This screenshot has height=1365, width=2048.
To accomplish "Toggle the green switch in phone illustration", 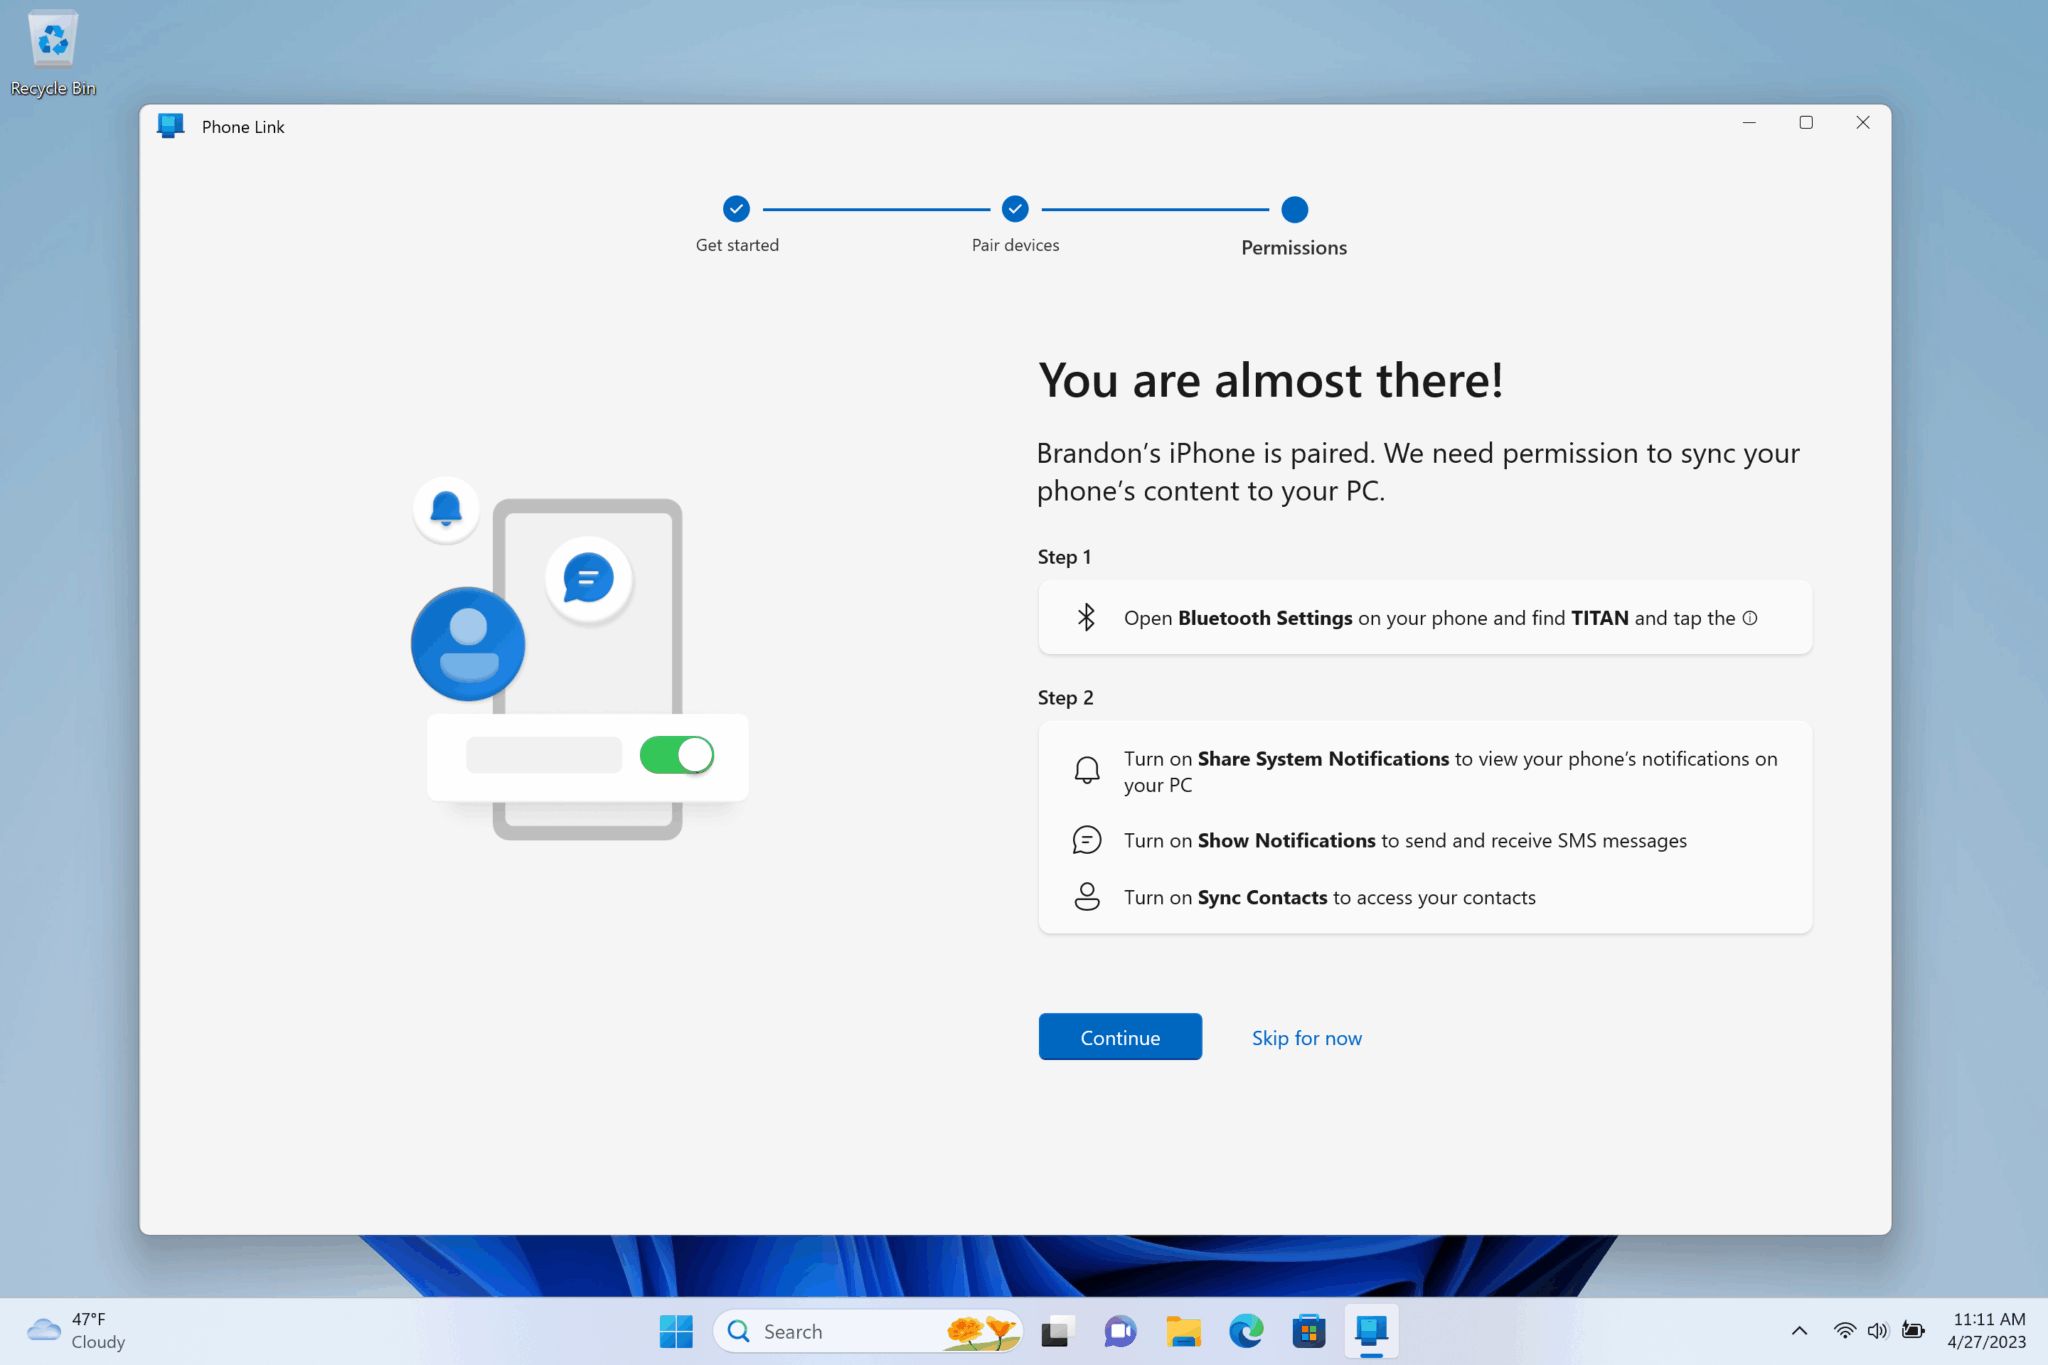I will (x=677, y=755).
